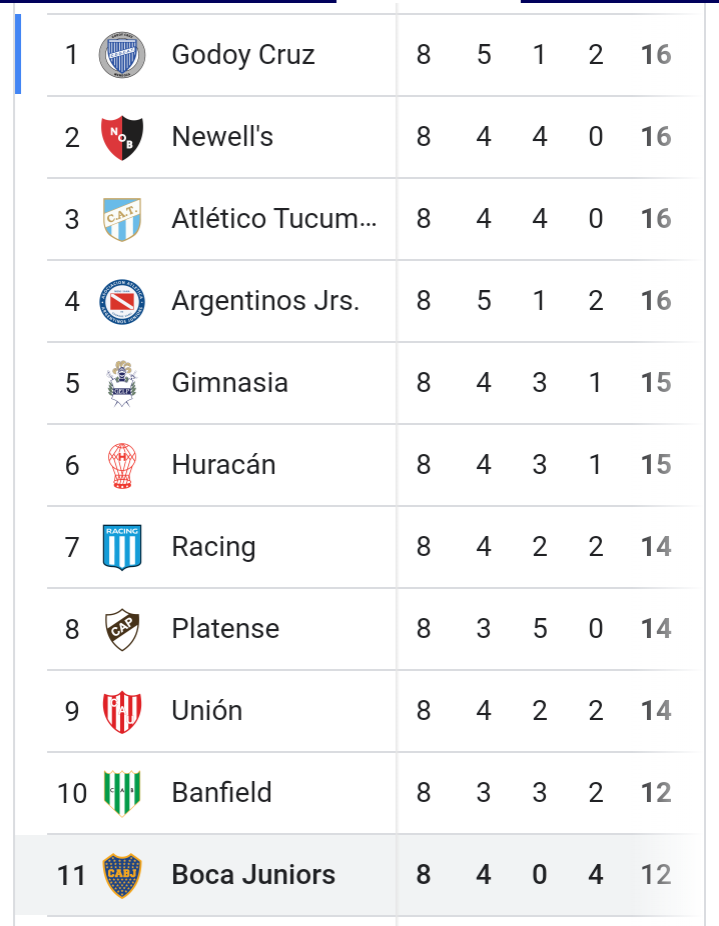Click the Newell's red and black shield
This screenshot has width=719, height=926.
coord(122,137)
